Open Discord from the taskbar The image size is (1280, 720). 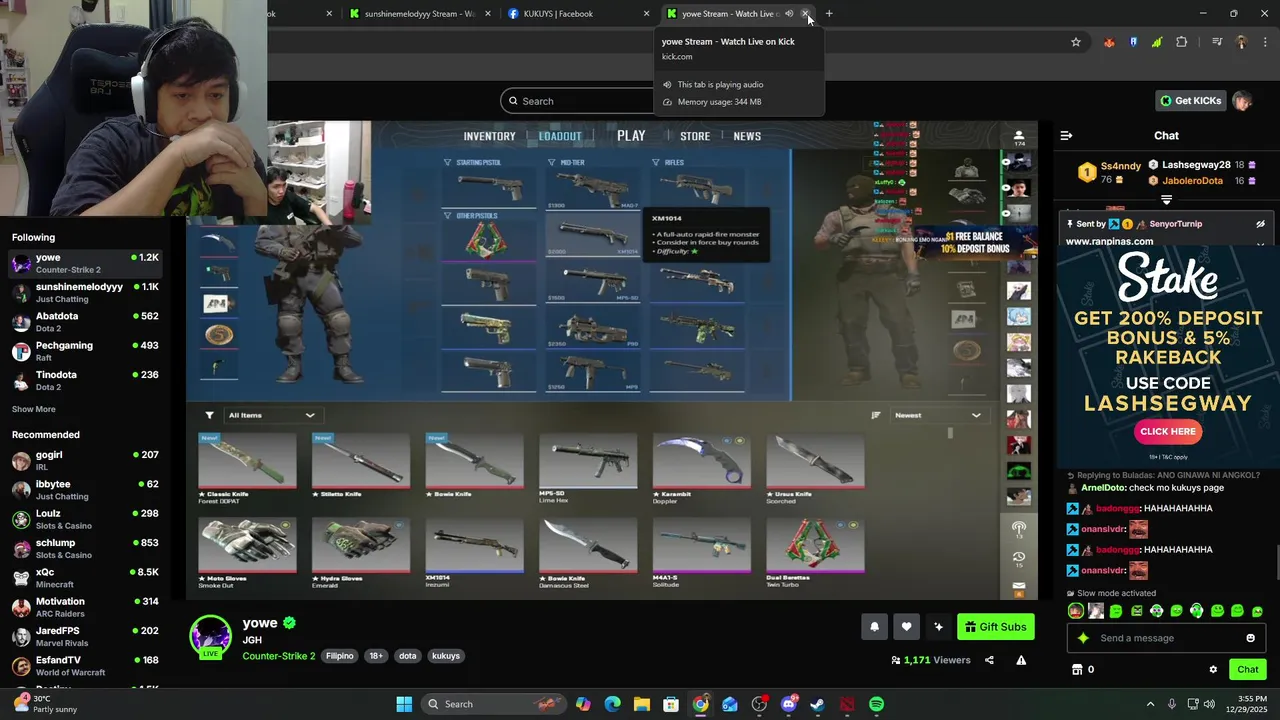pyautogui.click(x=788, y=704)
